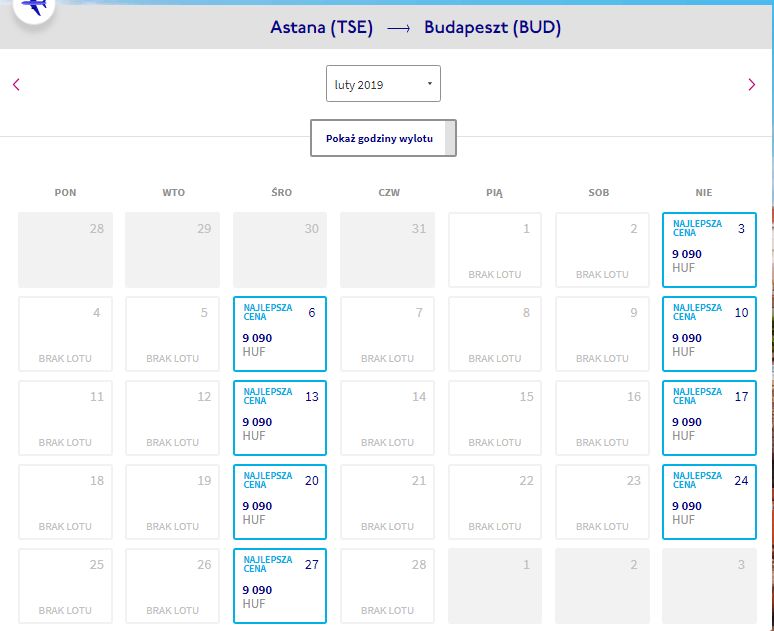Click the PIĄ weekday header
The height and width of the screenshot is (631, 774).
coord(494,193)
